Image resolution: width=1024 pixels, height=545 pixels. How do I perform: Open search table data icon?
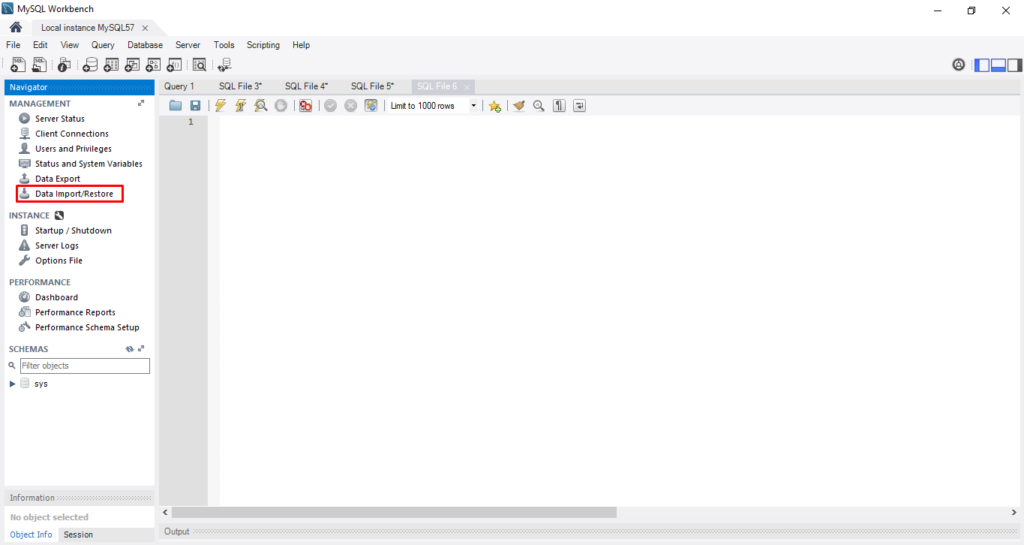click(199, 65)
